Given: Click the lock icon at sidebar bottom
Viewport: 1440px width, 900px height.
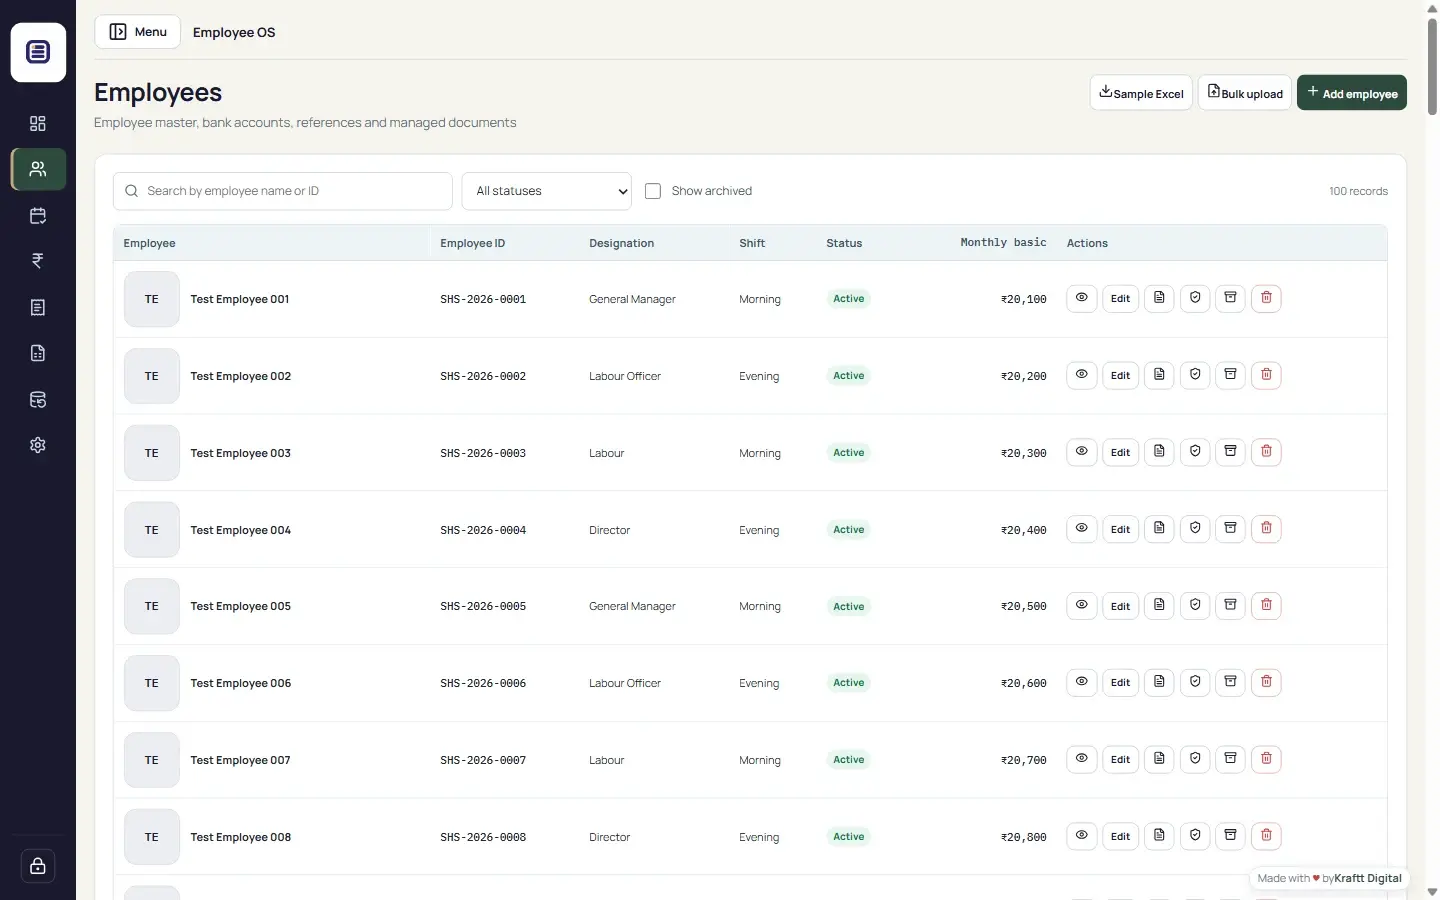Looking at the screenshot, I should (38, 866).
